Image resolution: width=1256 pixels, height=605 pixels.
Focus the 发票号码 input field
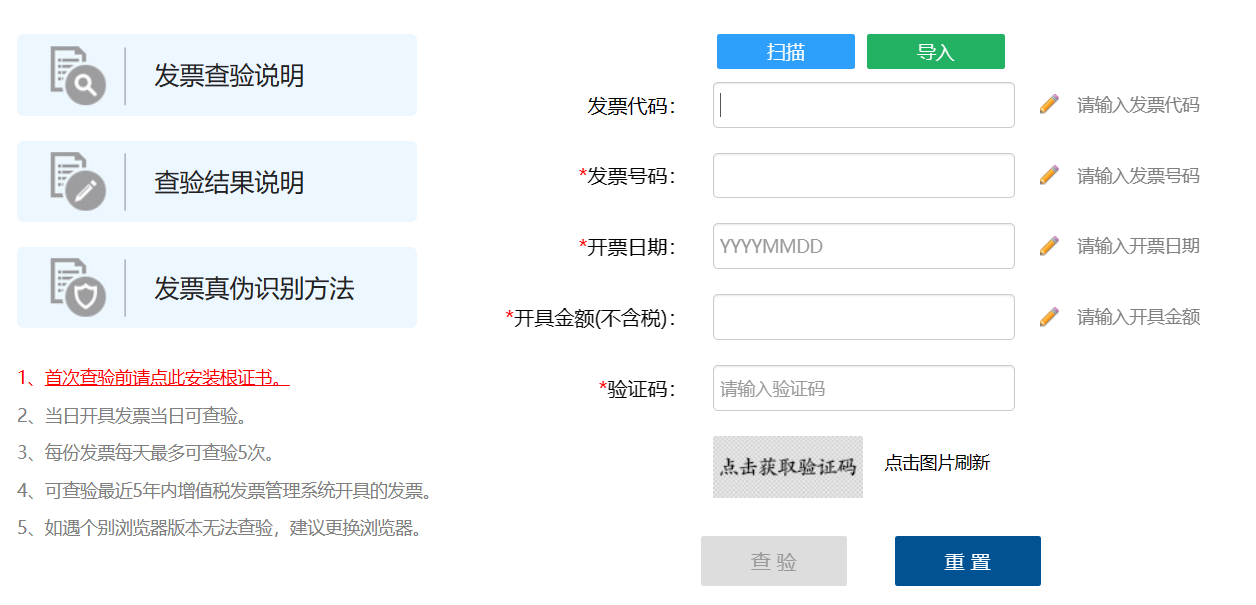coord(864,176)
